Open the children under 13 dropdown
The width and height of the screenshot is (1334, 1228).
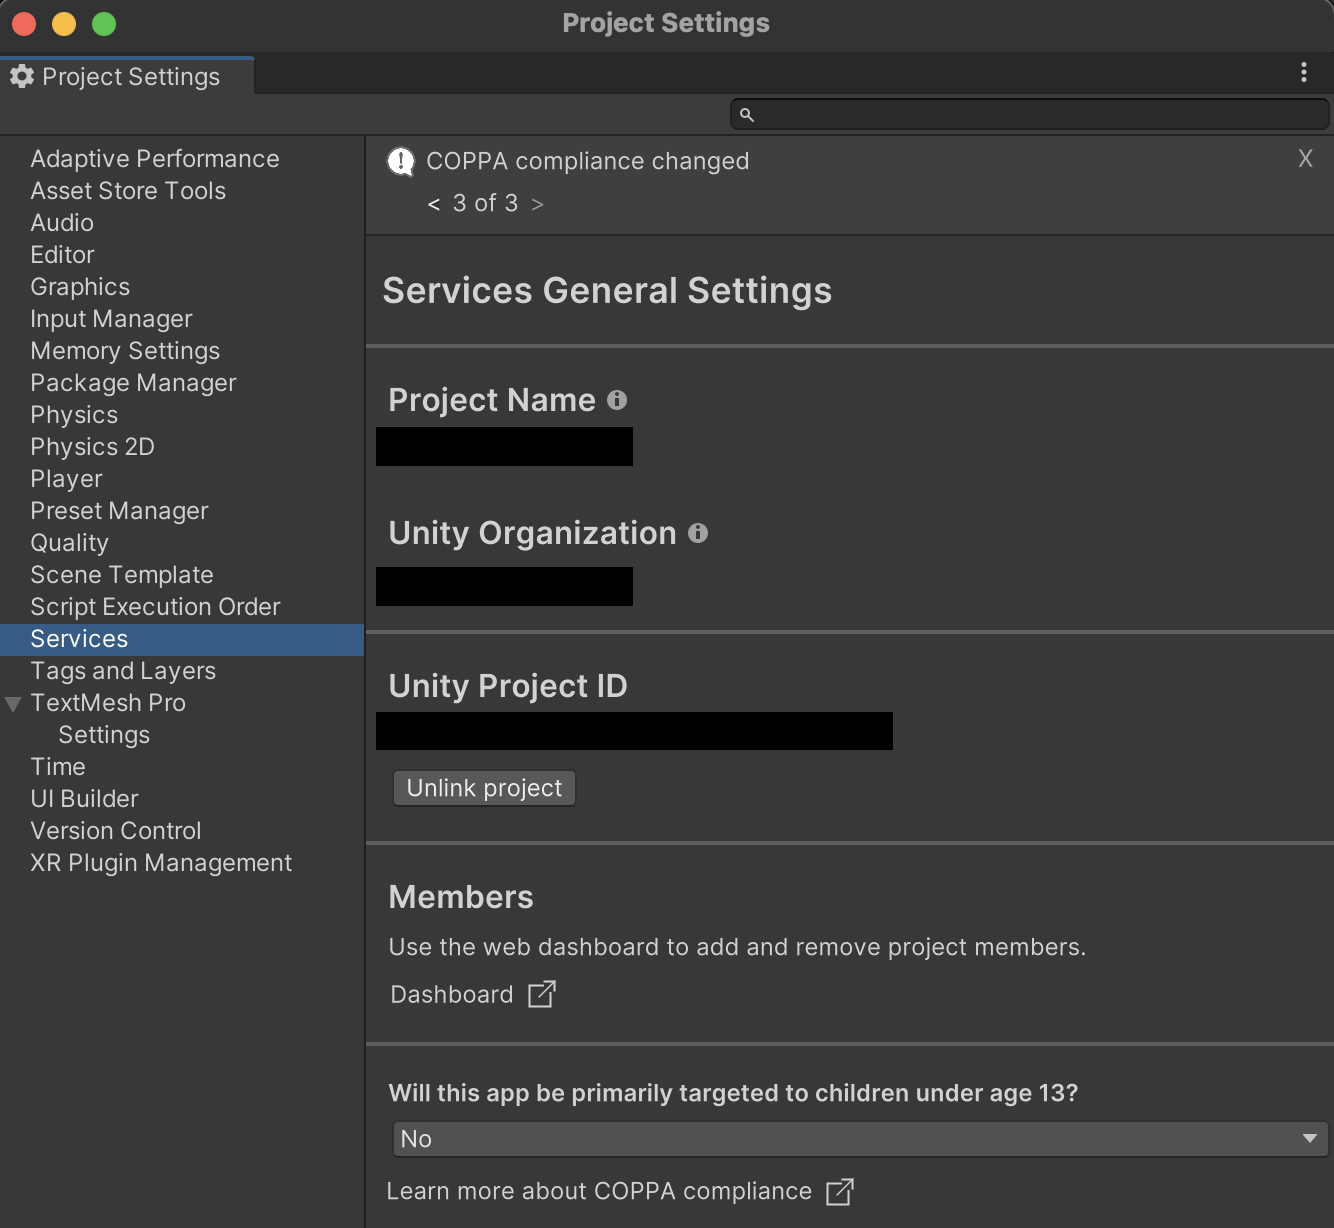(x=860, y=1139)
